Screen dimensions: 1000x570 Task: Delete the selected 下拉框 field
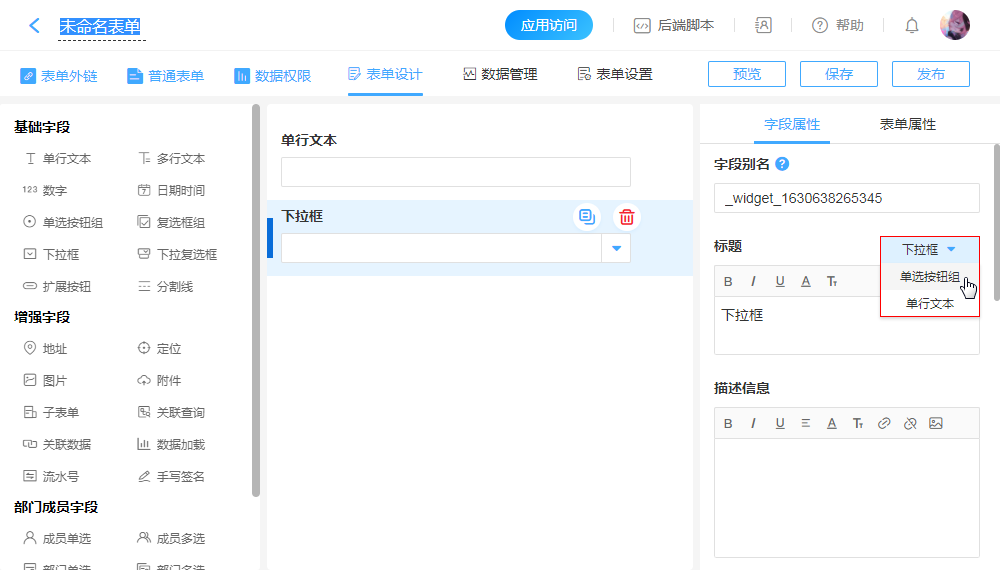(x=626, y=217)
